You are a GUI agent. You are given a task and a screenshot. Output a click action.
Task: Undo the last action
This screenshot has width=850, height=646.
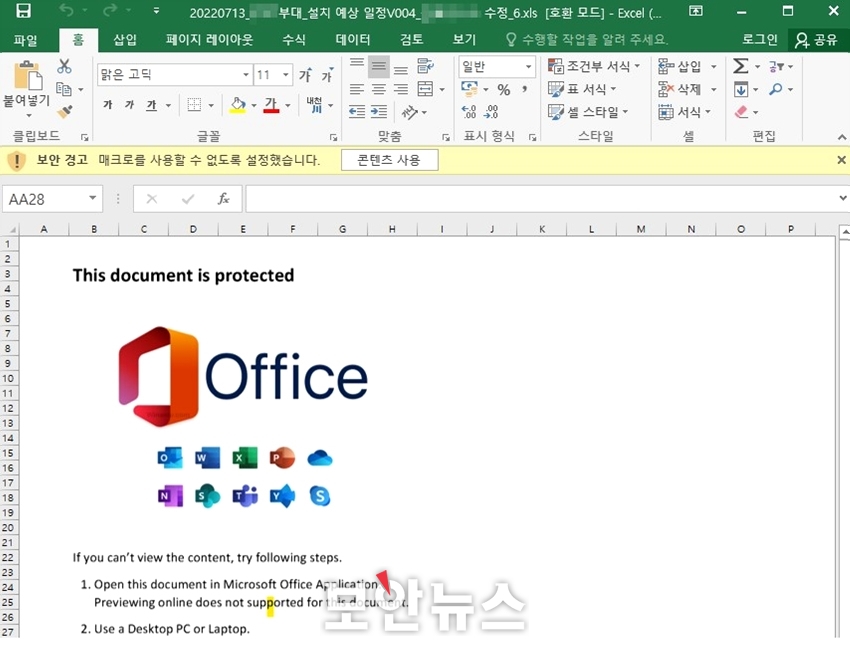click(x=66, y=10)
